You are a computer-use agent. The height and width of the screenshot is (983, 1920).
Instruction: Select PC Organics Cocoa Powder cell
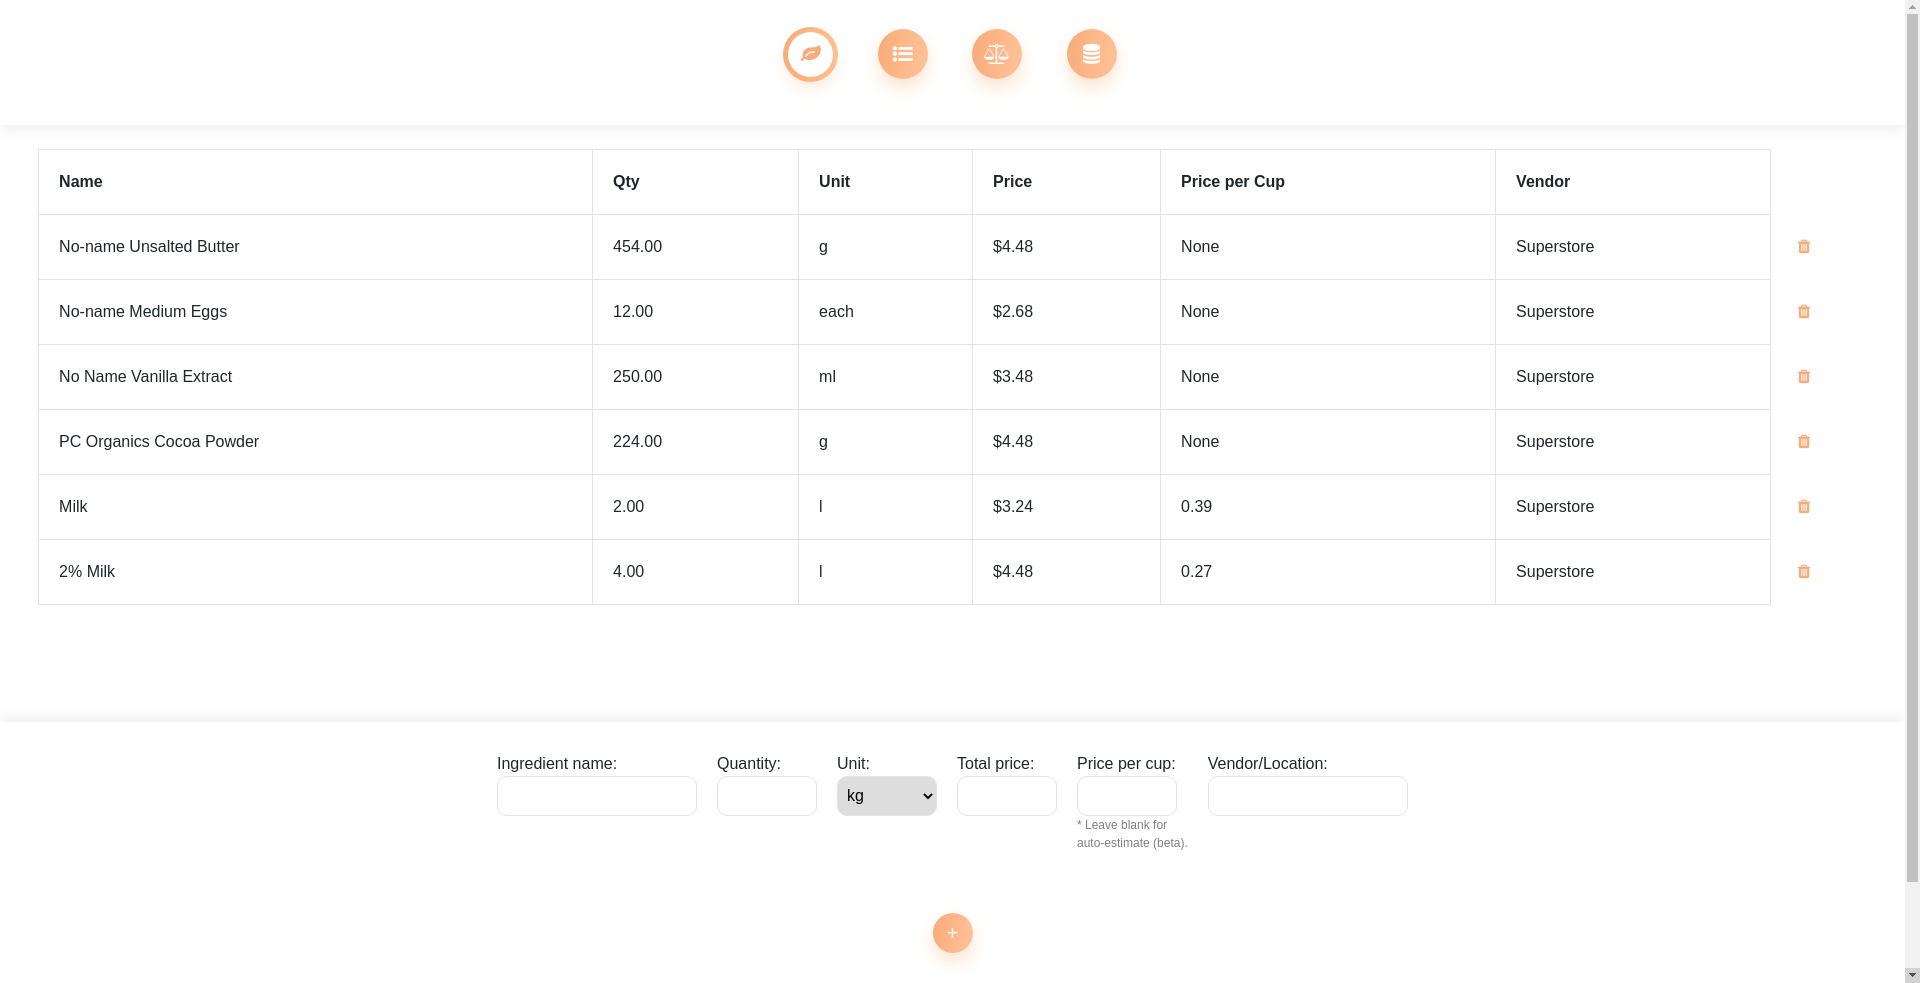tap(316, 442)
